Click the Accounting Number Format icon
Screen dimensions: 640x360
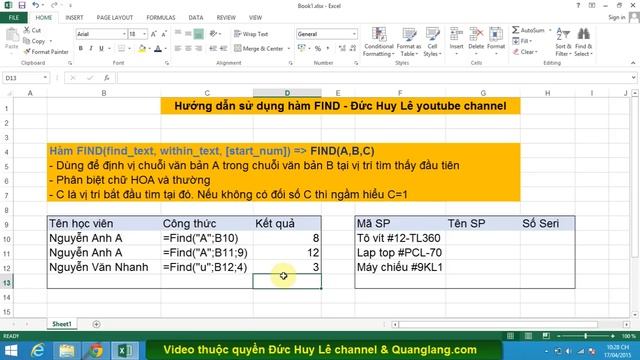pyautogui.click(x=302, y=48)
